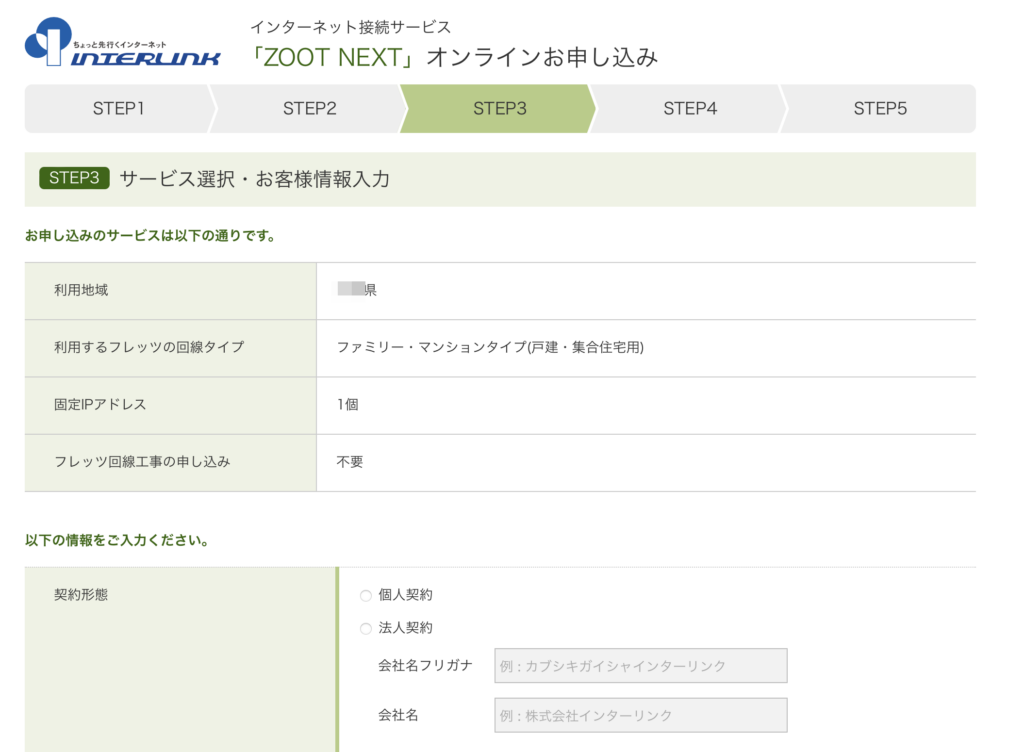Click 以下の情報をご入力ください heading
Image resolution: width=1024 pixels, height=752 pixels.
click(117, 540)
